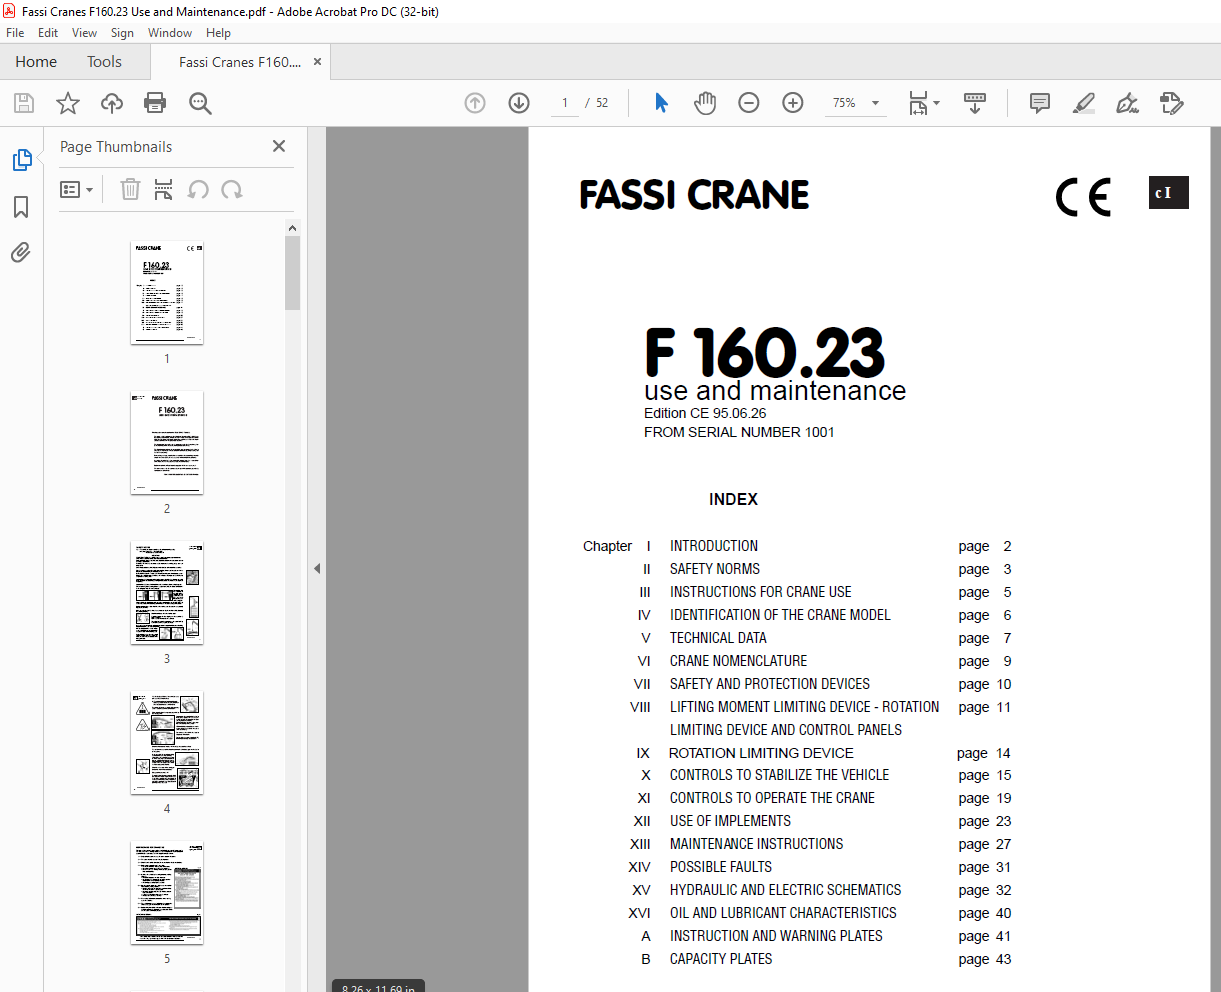
Task: Click the INTRODUCTION index entry
Action: [714, 546]
